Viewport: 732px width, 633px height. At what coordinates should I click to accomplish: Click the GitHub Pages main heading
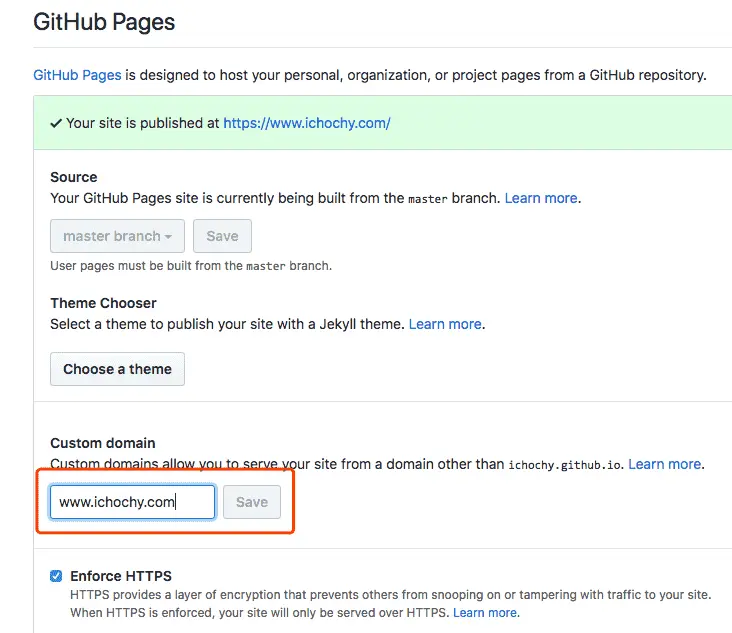[104, 21]
